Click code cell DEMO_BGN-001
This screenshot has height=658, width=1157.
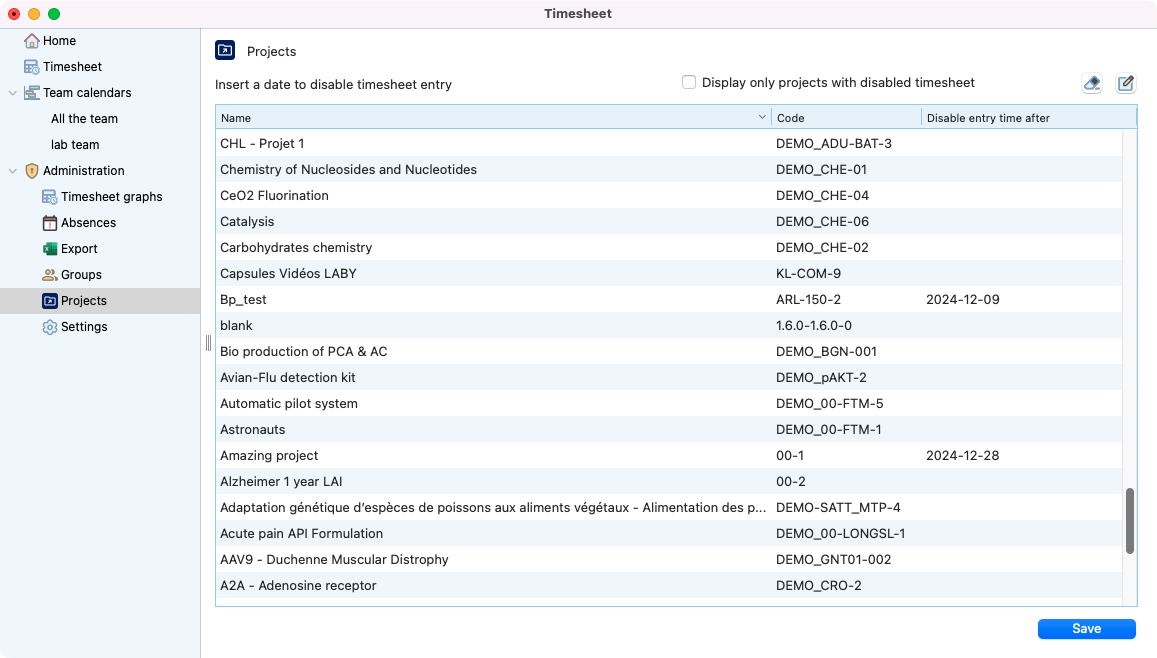coord(826,352)
